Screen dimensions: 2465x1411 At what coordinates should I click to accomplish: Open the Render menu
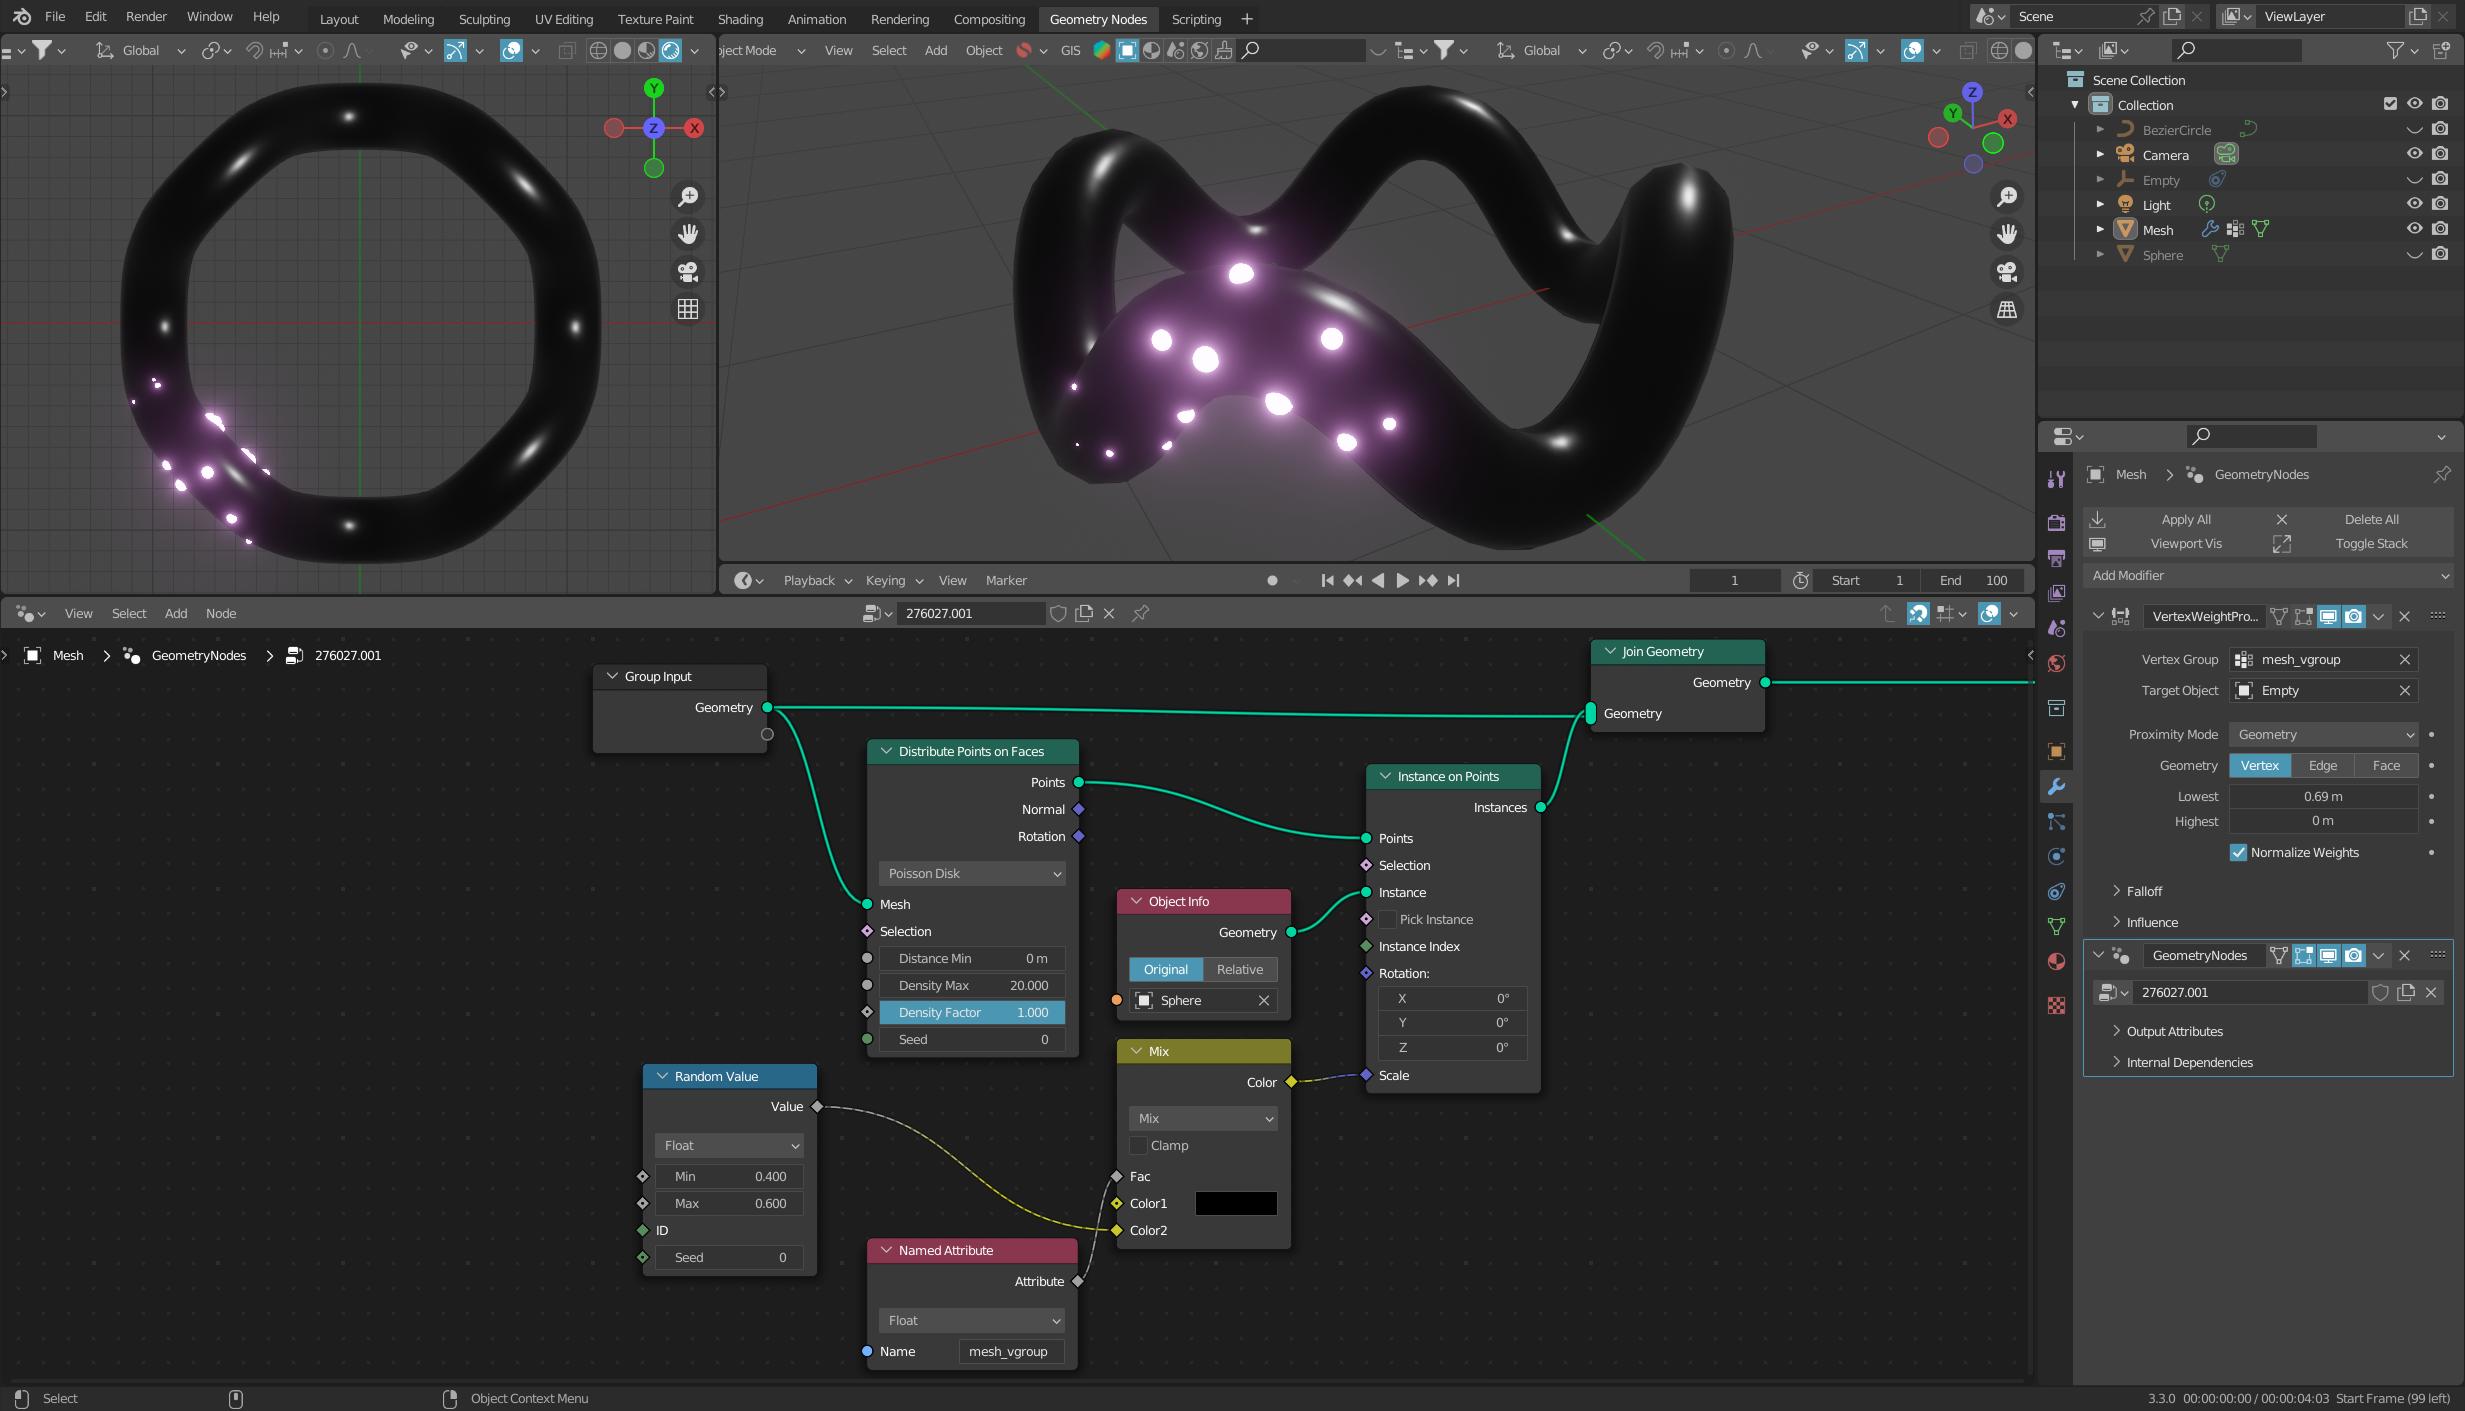[146, 17]
